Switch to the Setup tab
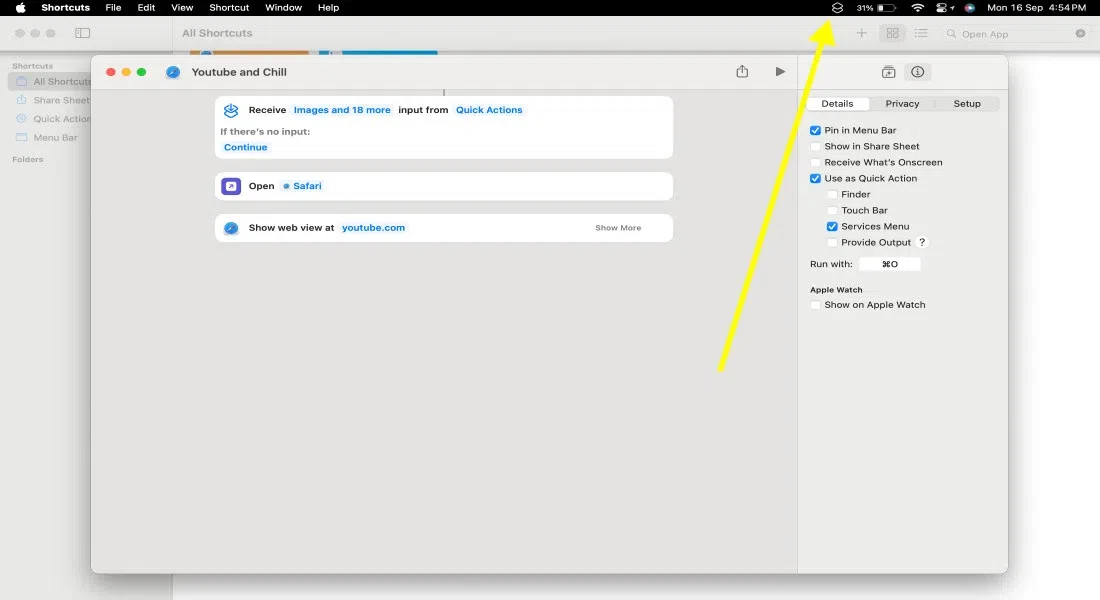Viewport: 1100px width, 600px height. (x=967, y=104)
